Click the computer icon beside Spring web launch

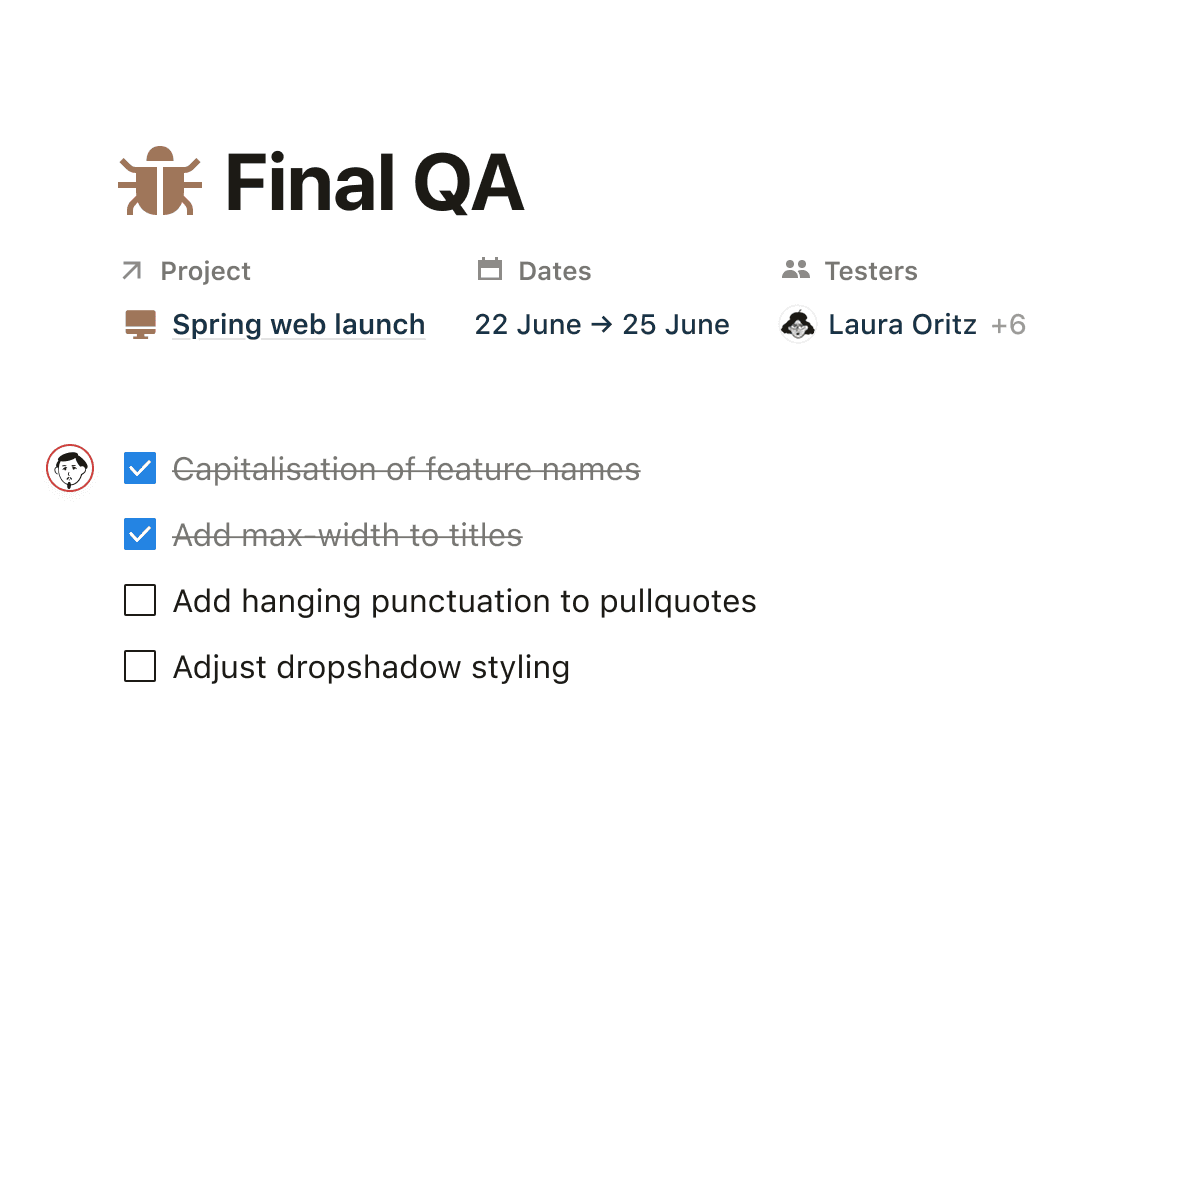click(x=141, y=324)
